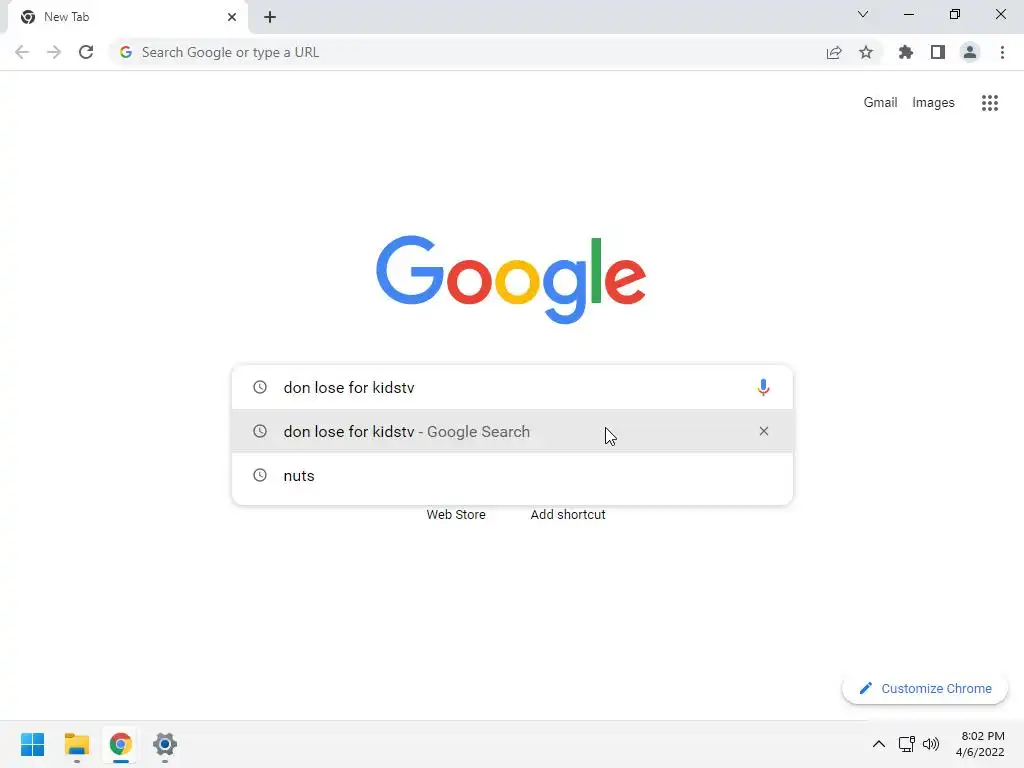Open the Extensions puzzle icon

[905, 52]
